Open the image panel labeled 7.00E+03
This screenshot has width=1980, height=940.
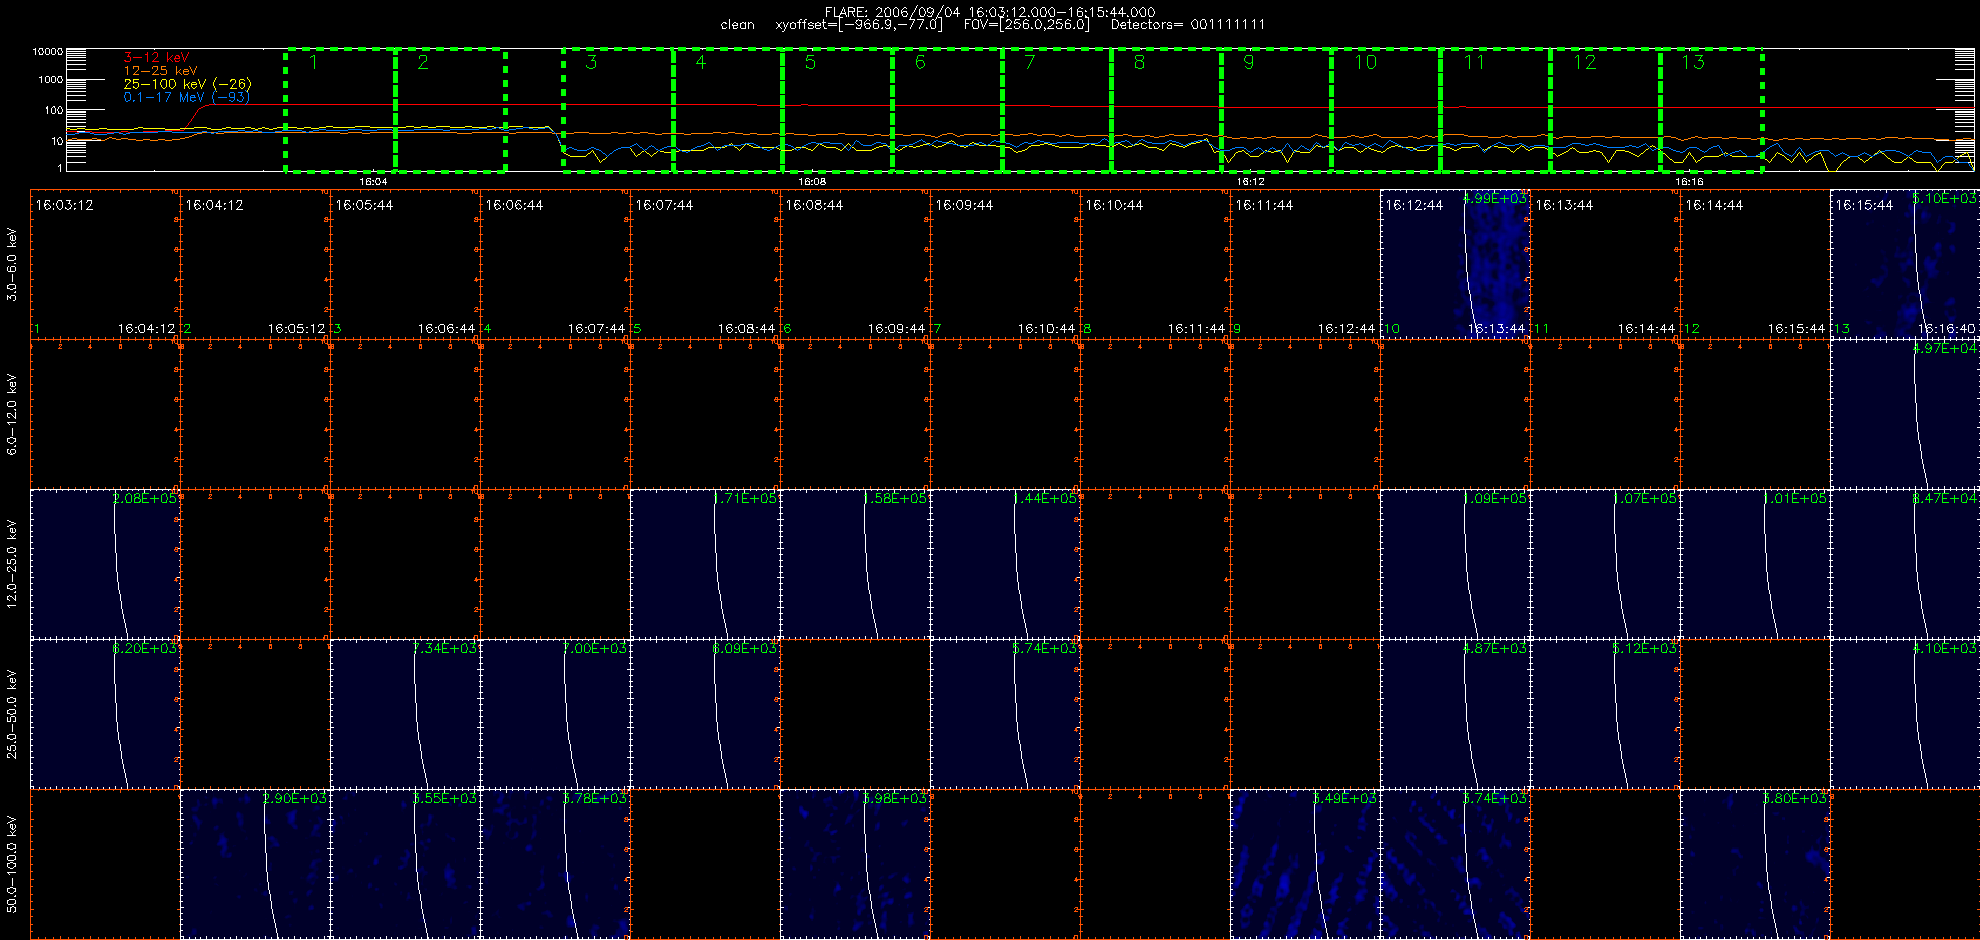click(x=555, y=714)
